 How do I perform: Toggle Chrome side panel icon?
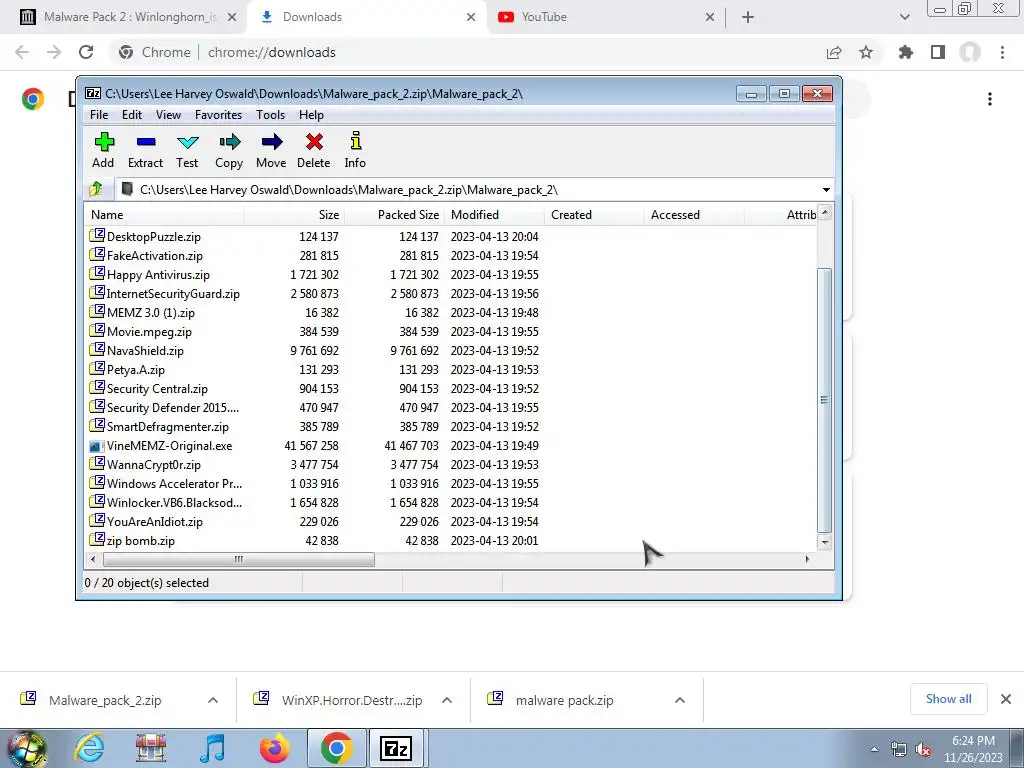click(x=938, y=52)
